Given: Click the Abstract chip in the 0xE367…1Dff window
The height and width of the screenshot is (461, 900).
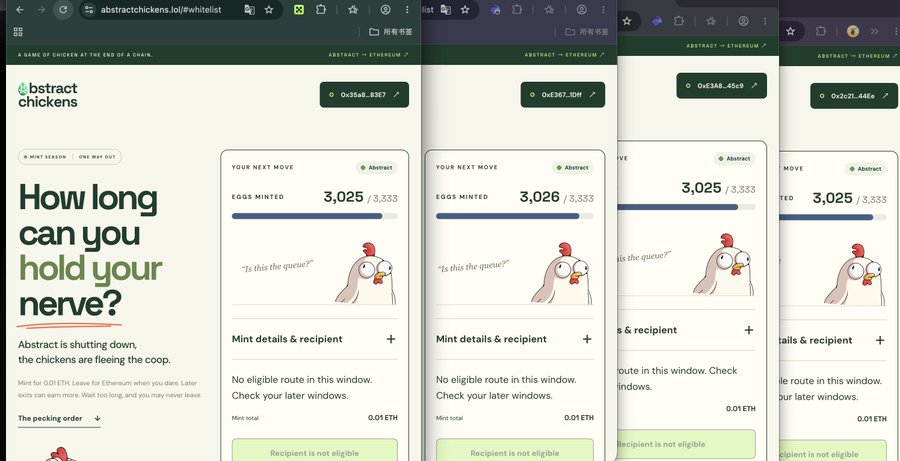Looking at the screenshot, I should tap(573, 168).
